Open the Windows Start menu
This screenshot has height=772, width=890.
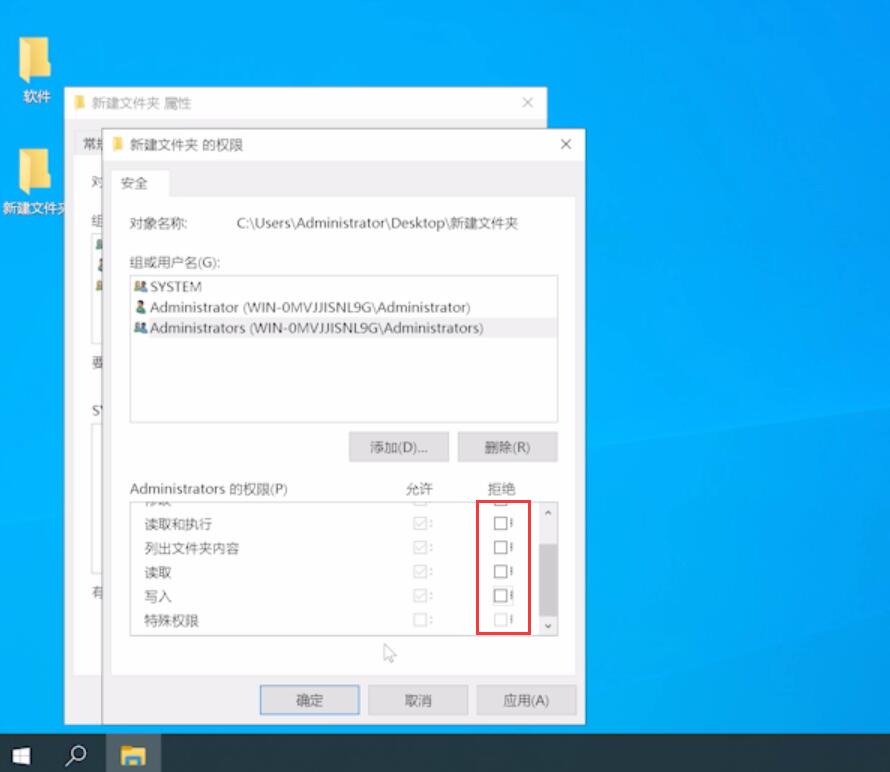[22, 755]
